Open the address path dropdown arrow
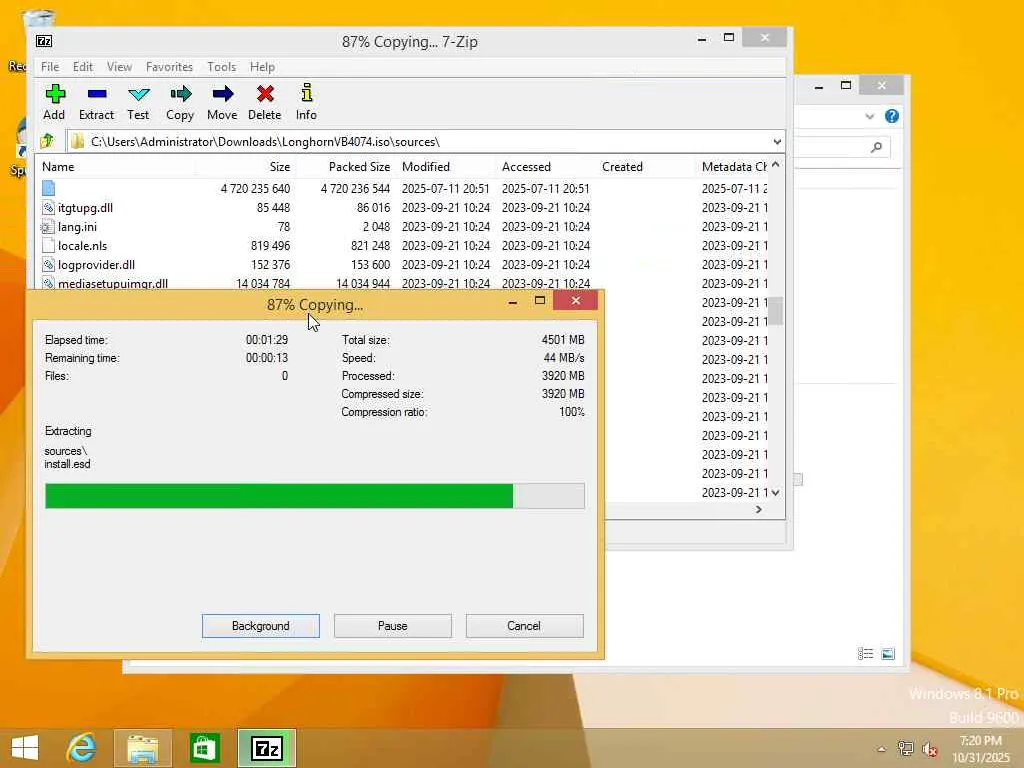The width and height of the screenshot is (1024, 768). 776,142
